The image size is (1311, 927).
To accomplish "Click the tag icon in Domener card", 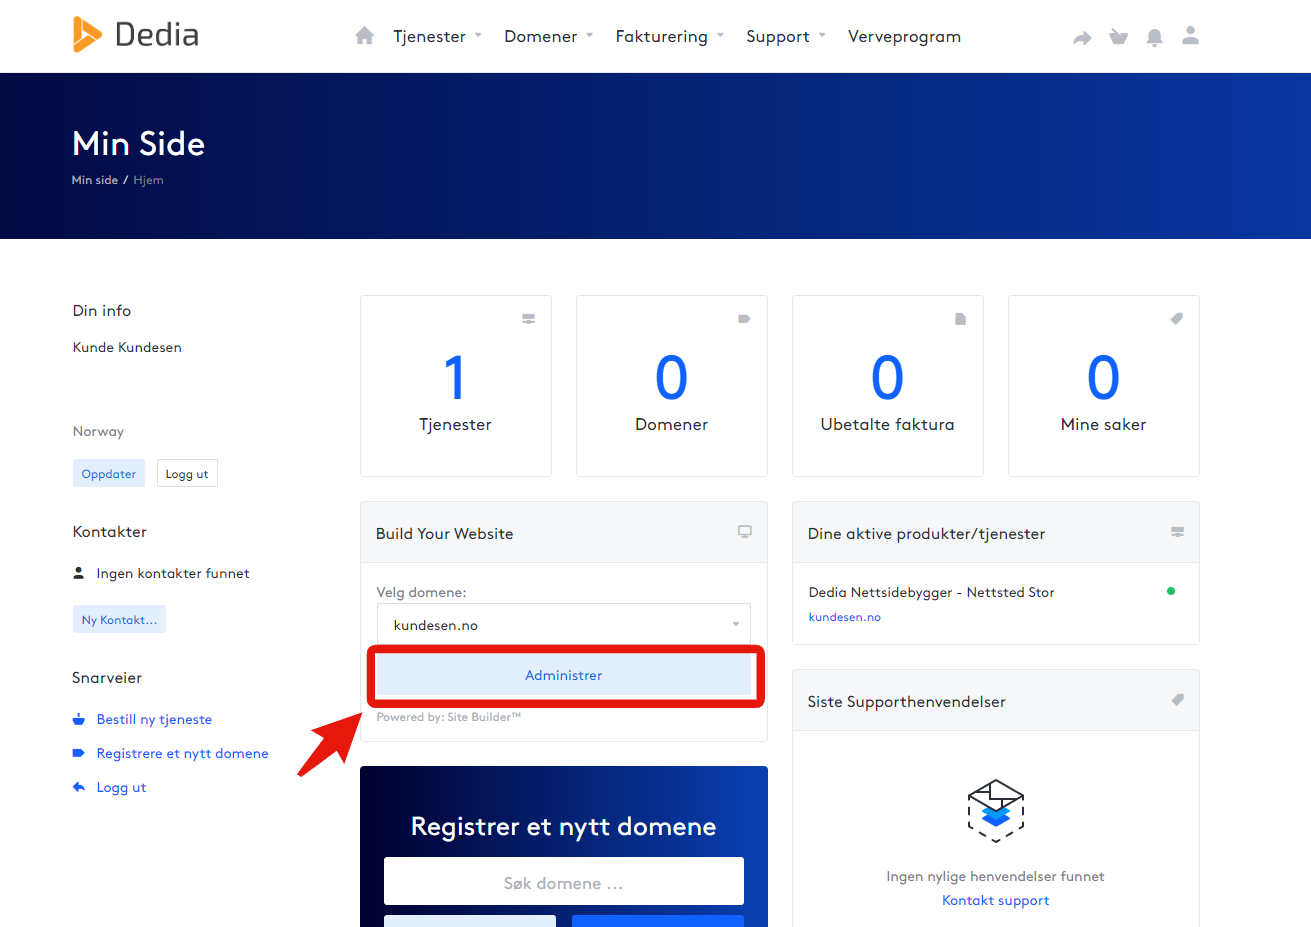I will coord(744,319).
